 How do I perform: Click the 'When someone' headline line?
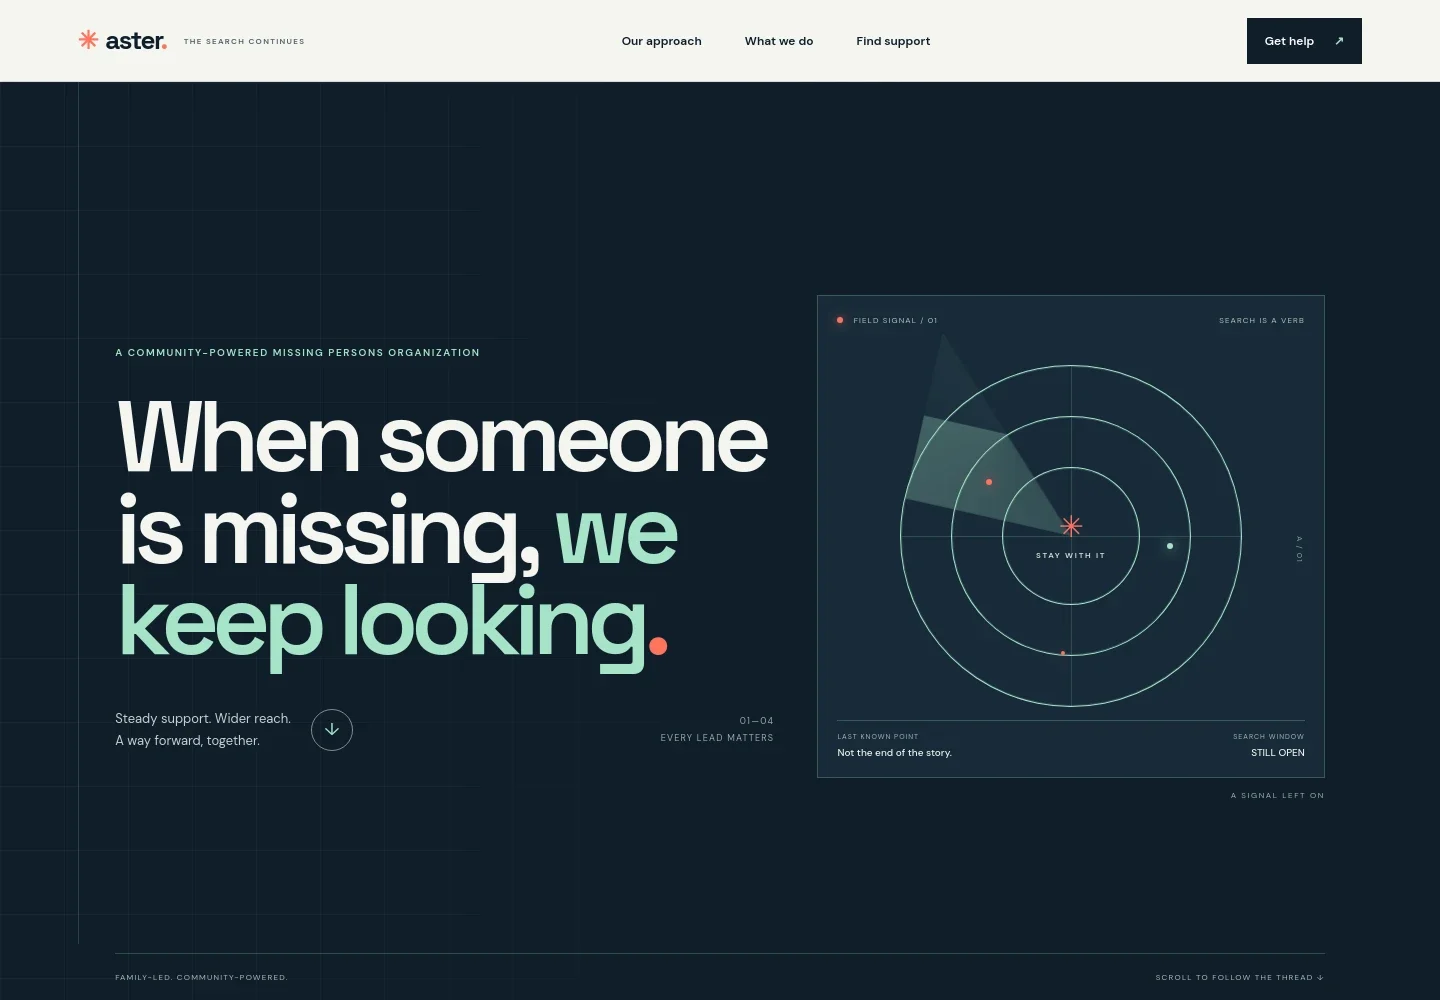(442, 438)
